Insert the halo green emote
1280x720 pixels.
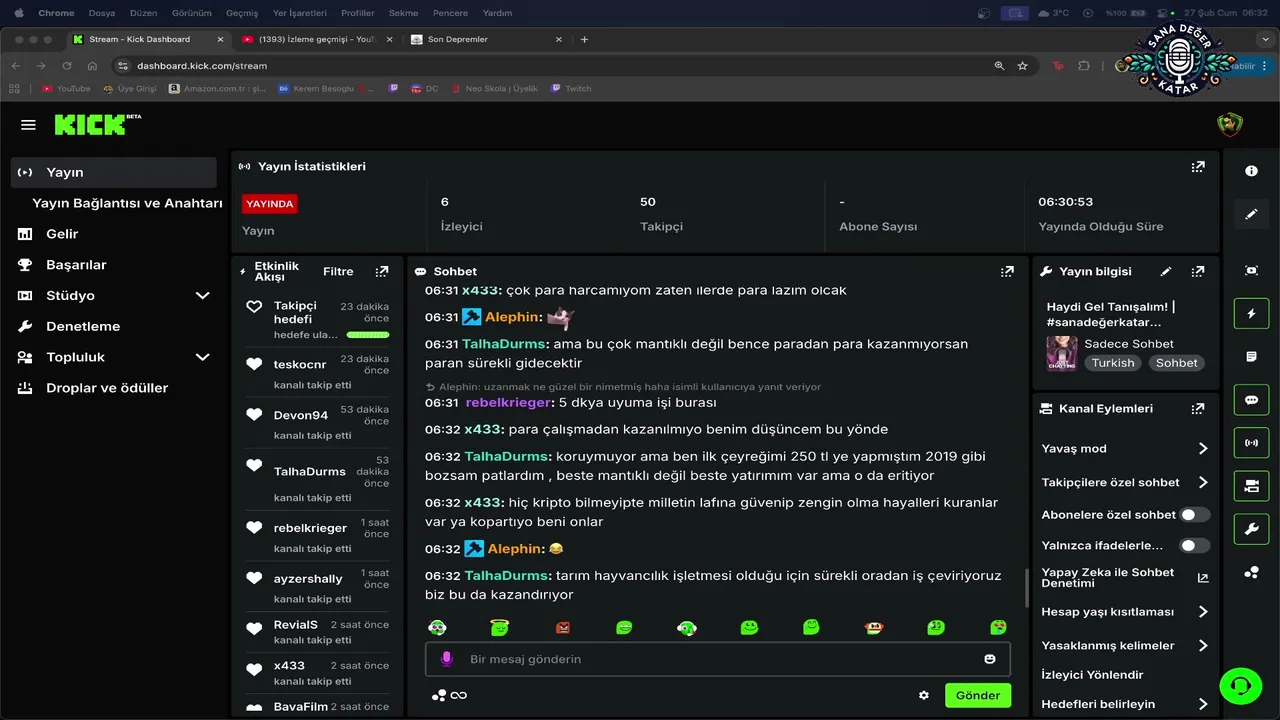499,627
